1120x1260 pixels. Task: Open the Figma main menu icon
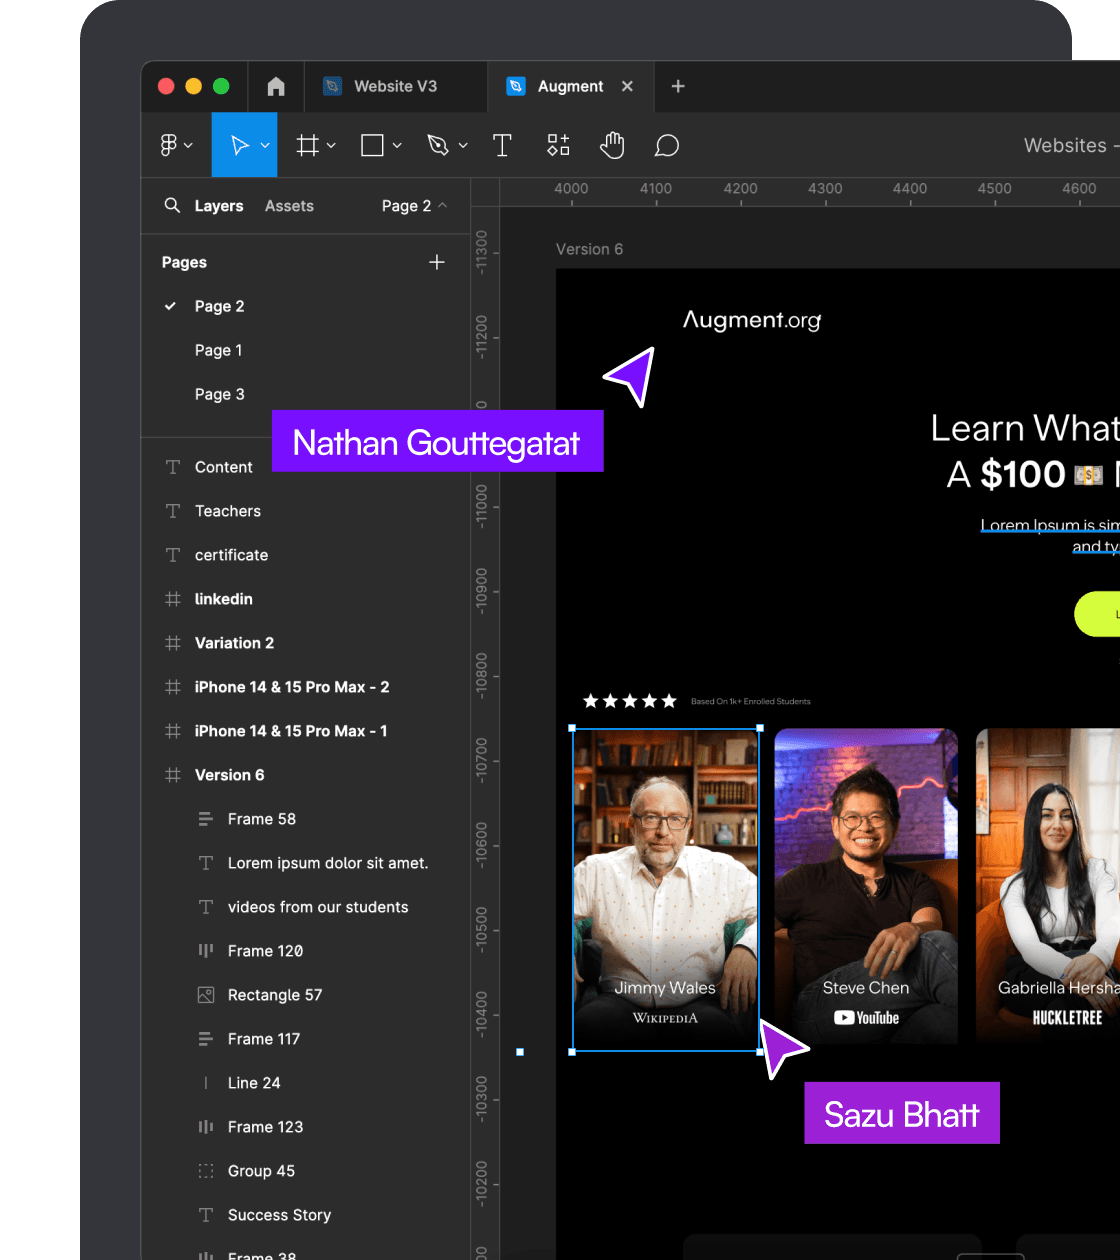click(169, 146)
